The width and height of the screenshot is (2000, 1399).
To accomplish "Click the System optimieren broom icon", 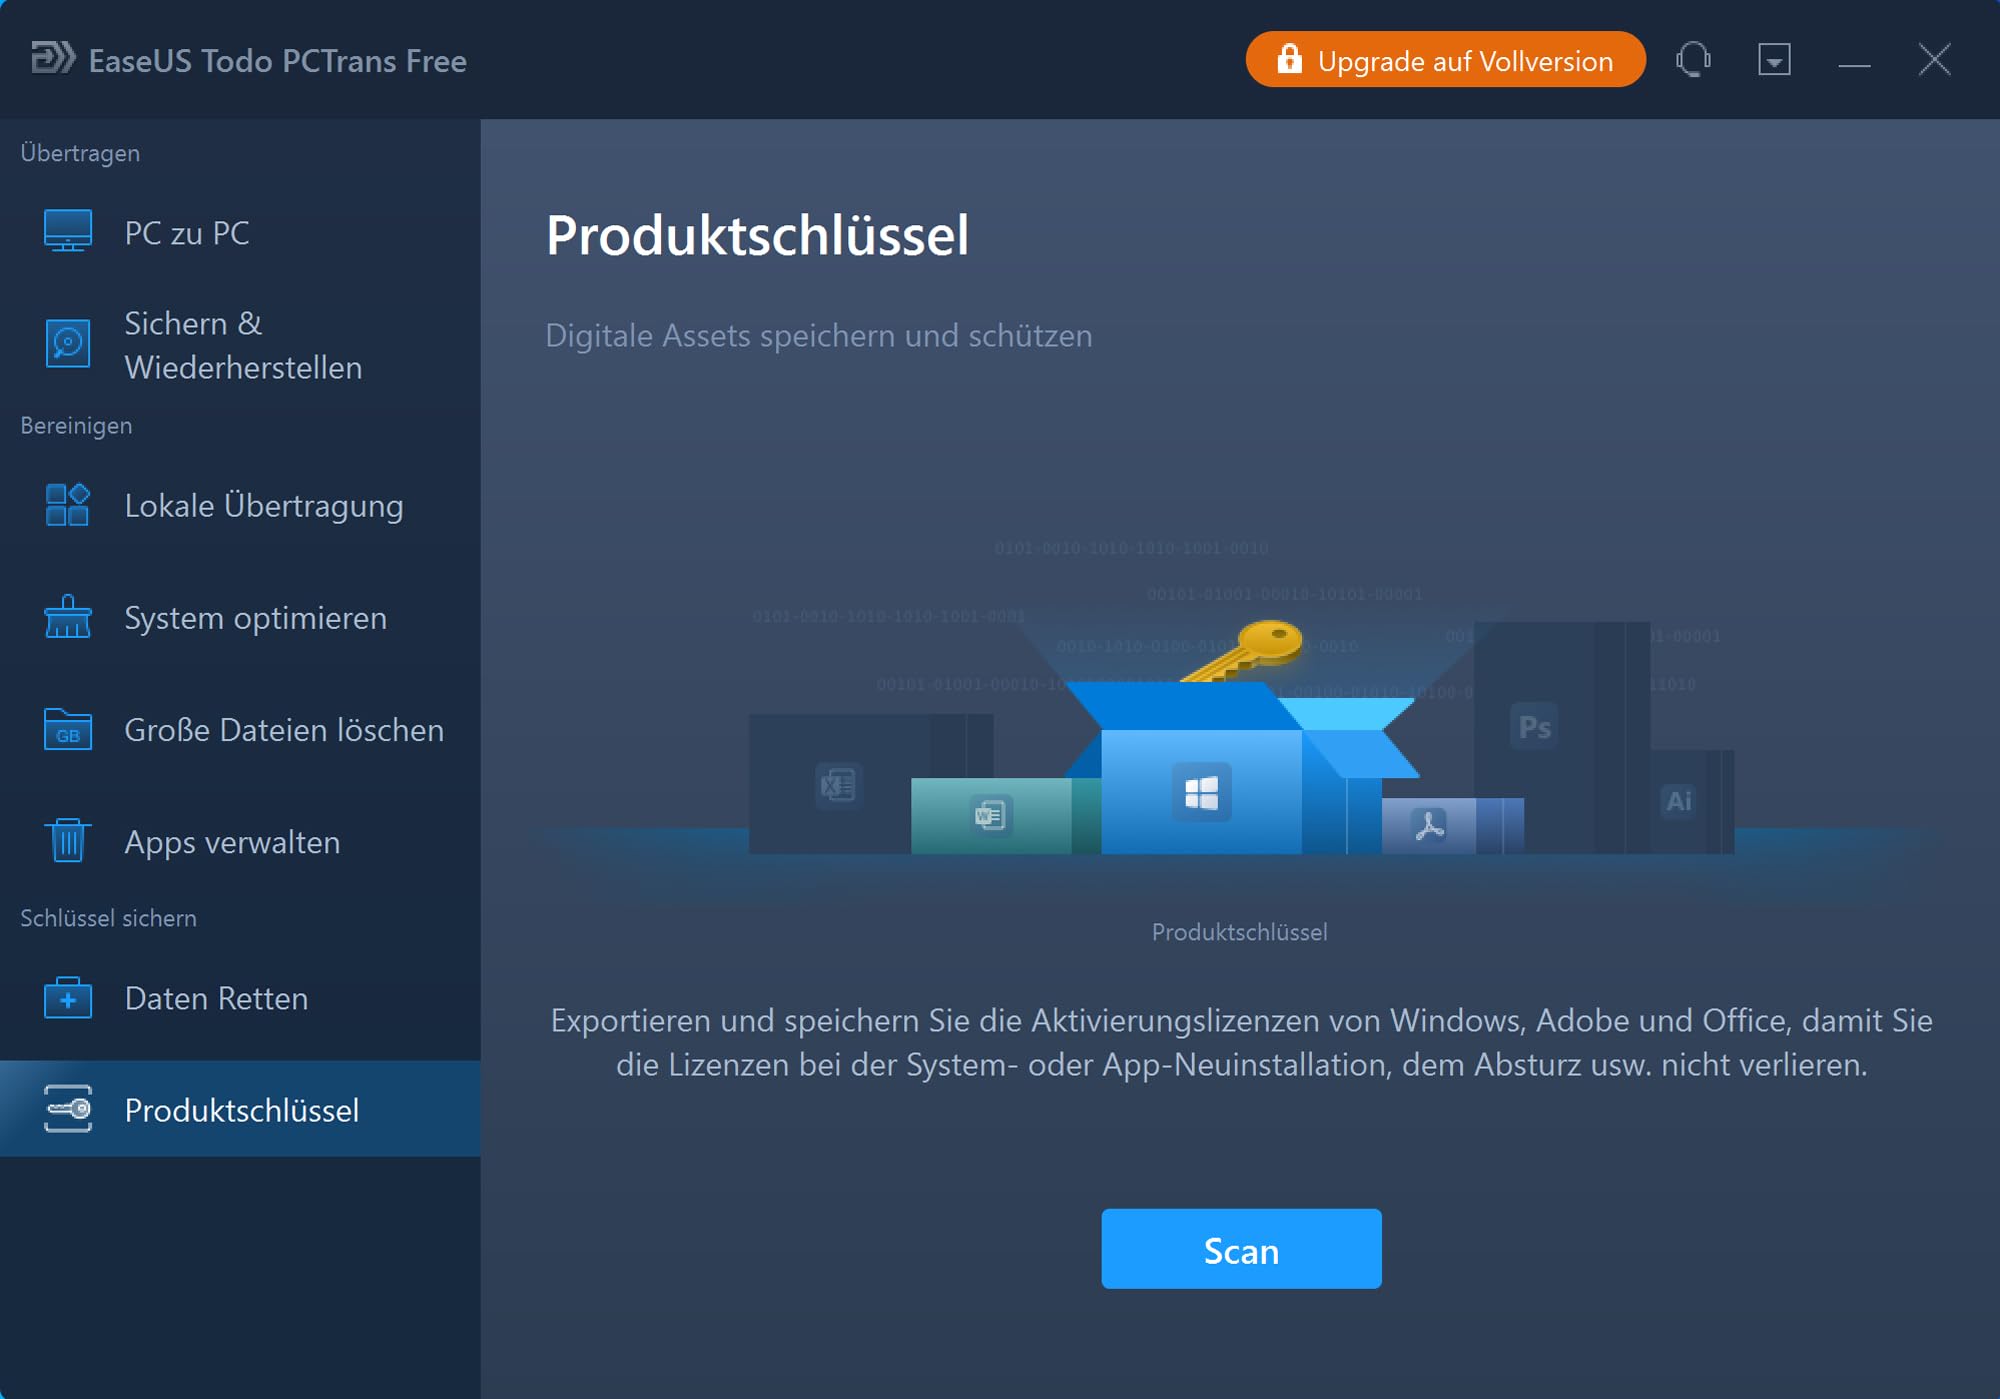I will pos(68,617).
